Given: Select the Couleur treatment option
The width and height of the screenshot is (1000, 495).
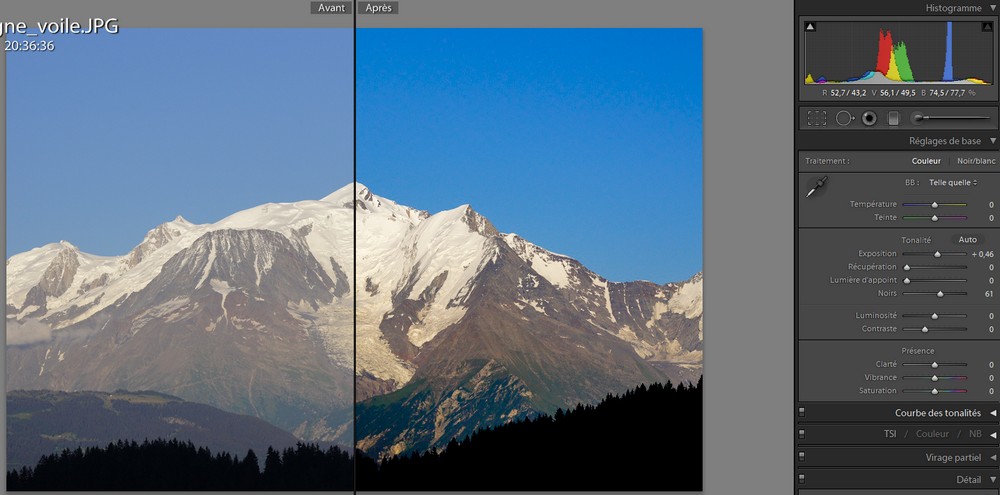Looking at the screenshot, I should (926, 161).
